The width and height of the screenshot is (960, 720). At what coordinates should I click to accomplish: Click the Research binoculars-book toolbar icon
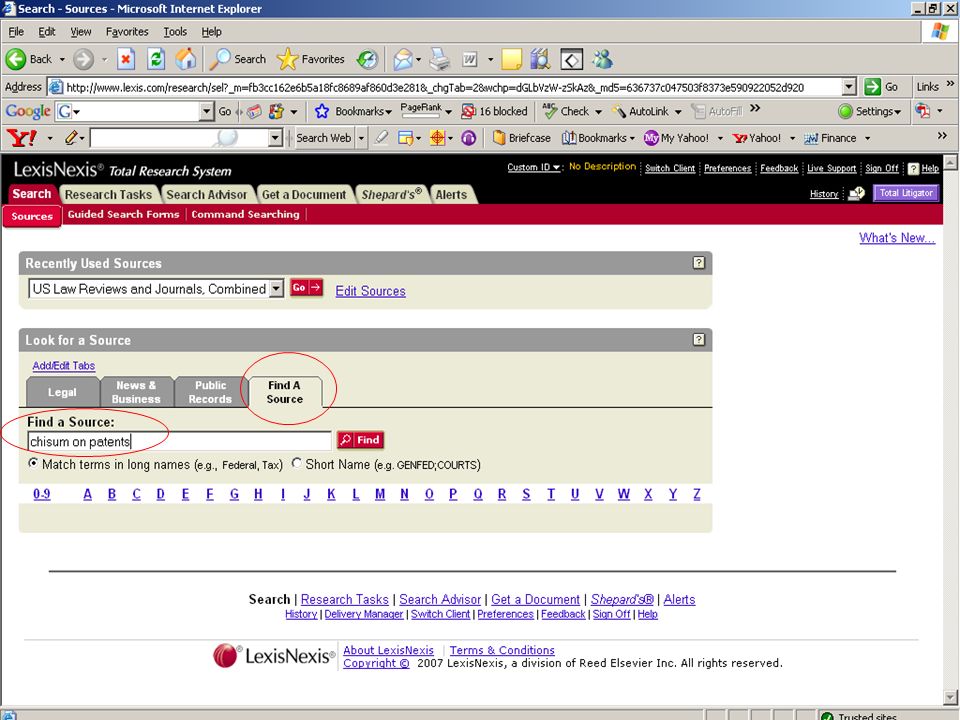(540, 59)
